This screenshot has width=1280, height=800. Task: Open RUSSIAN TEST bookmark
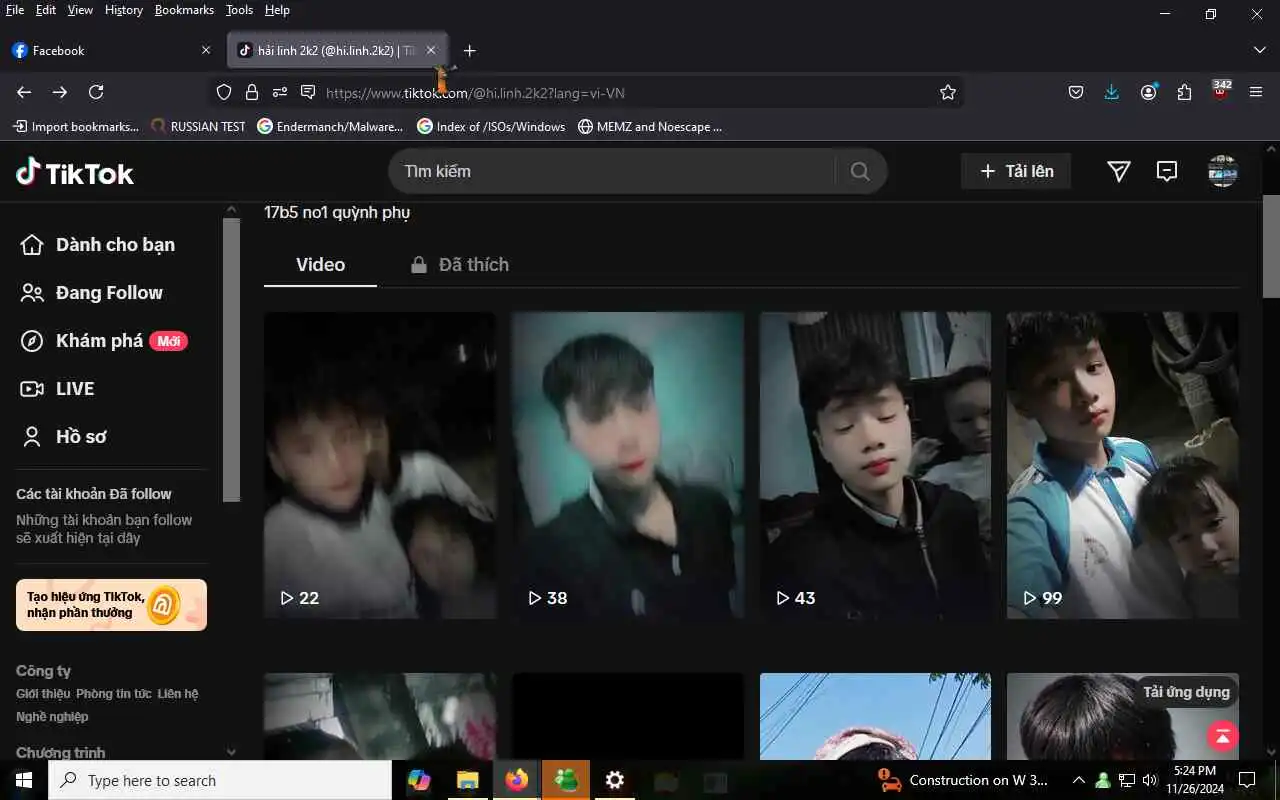pos(198,127)
